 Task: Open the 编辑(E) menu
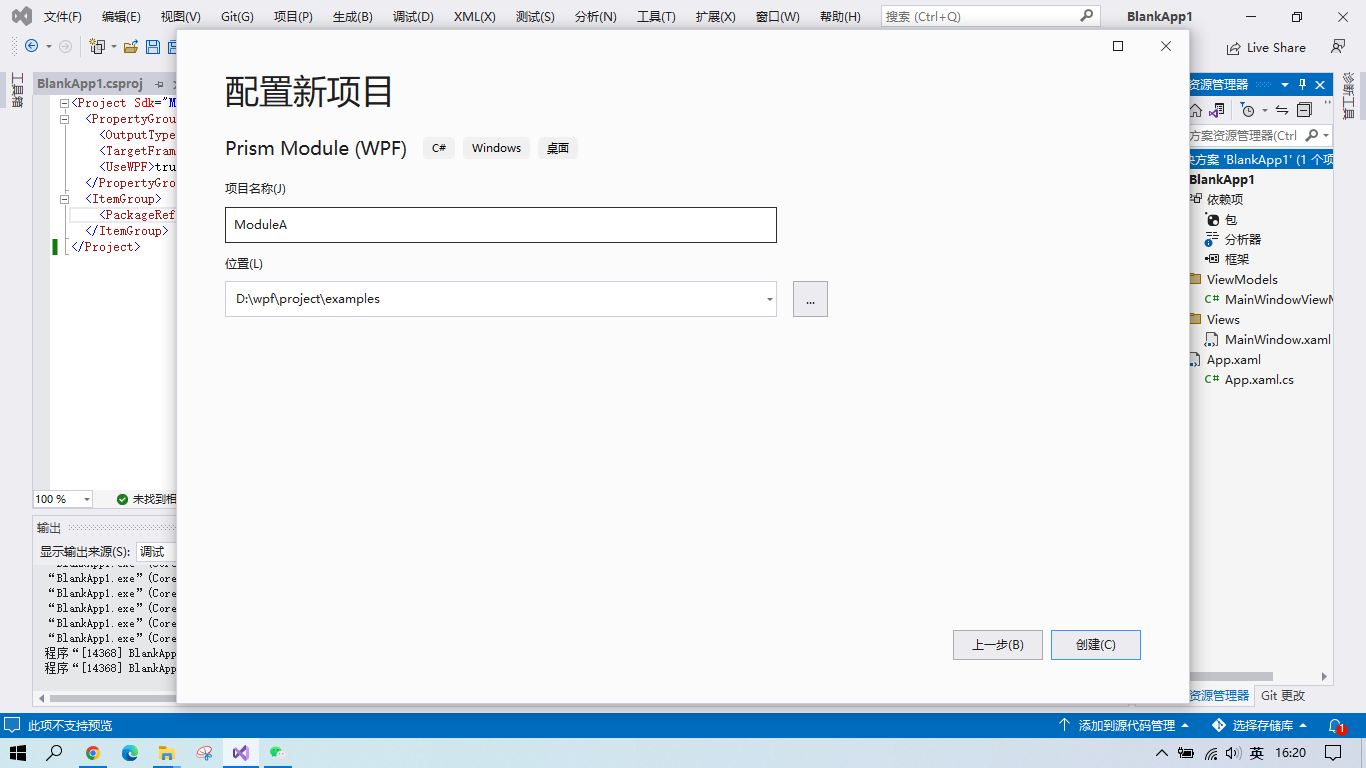point(121,17)
